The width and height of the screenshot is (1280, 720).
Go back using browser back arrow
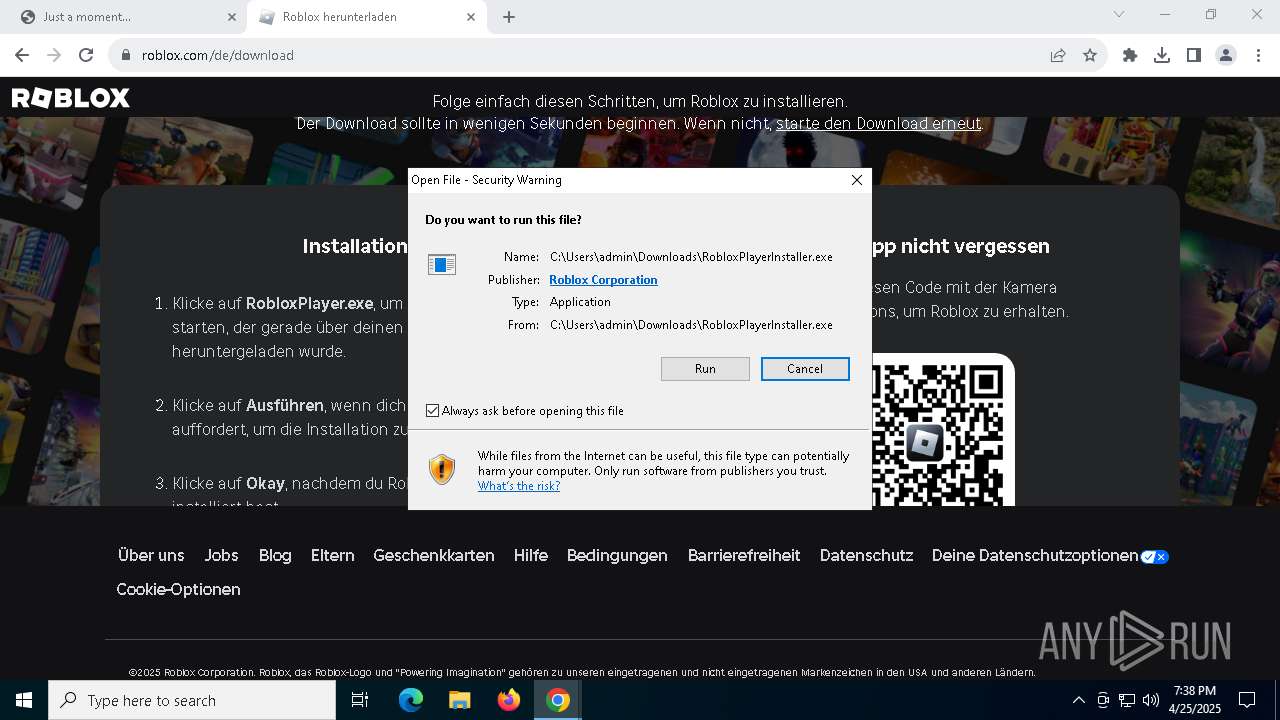coord(22,55)
